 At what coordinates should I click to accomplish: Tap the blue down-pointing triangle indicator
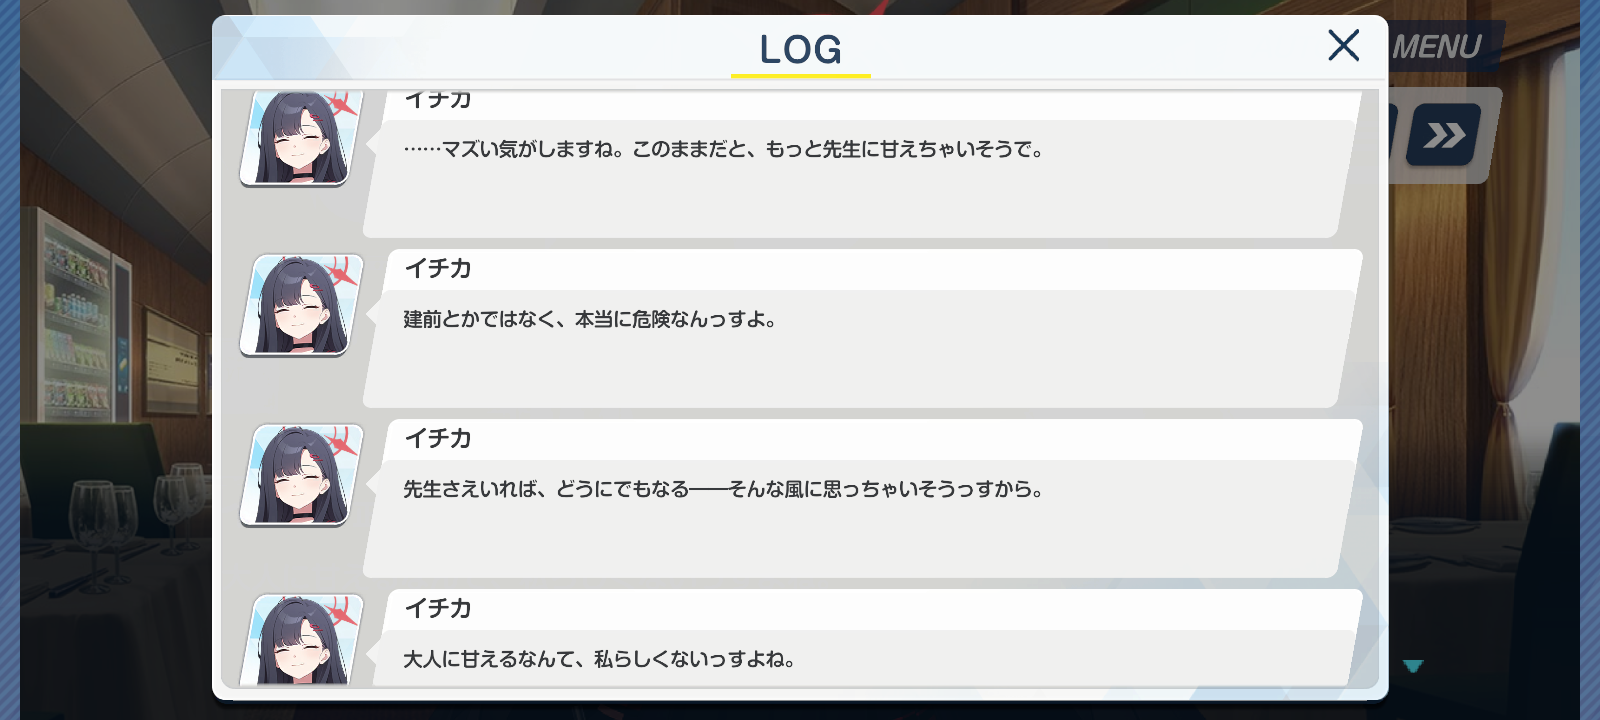[1413, 666]
